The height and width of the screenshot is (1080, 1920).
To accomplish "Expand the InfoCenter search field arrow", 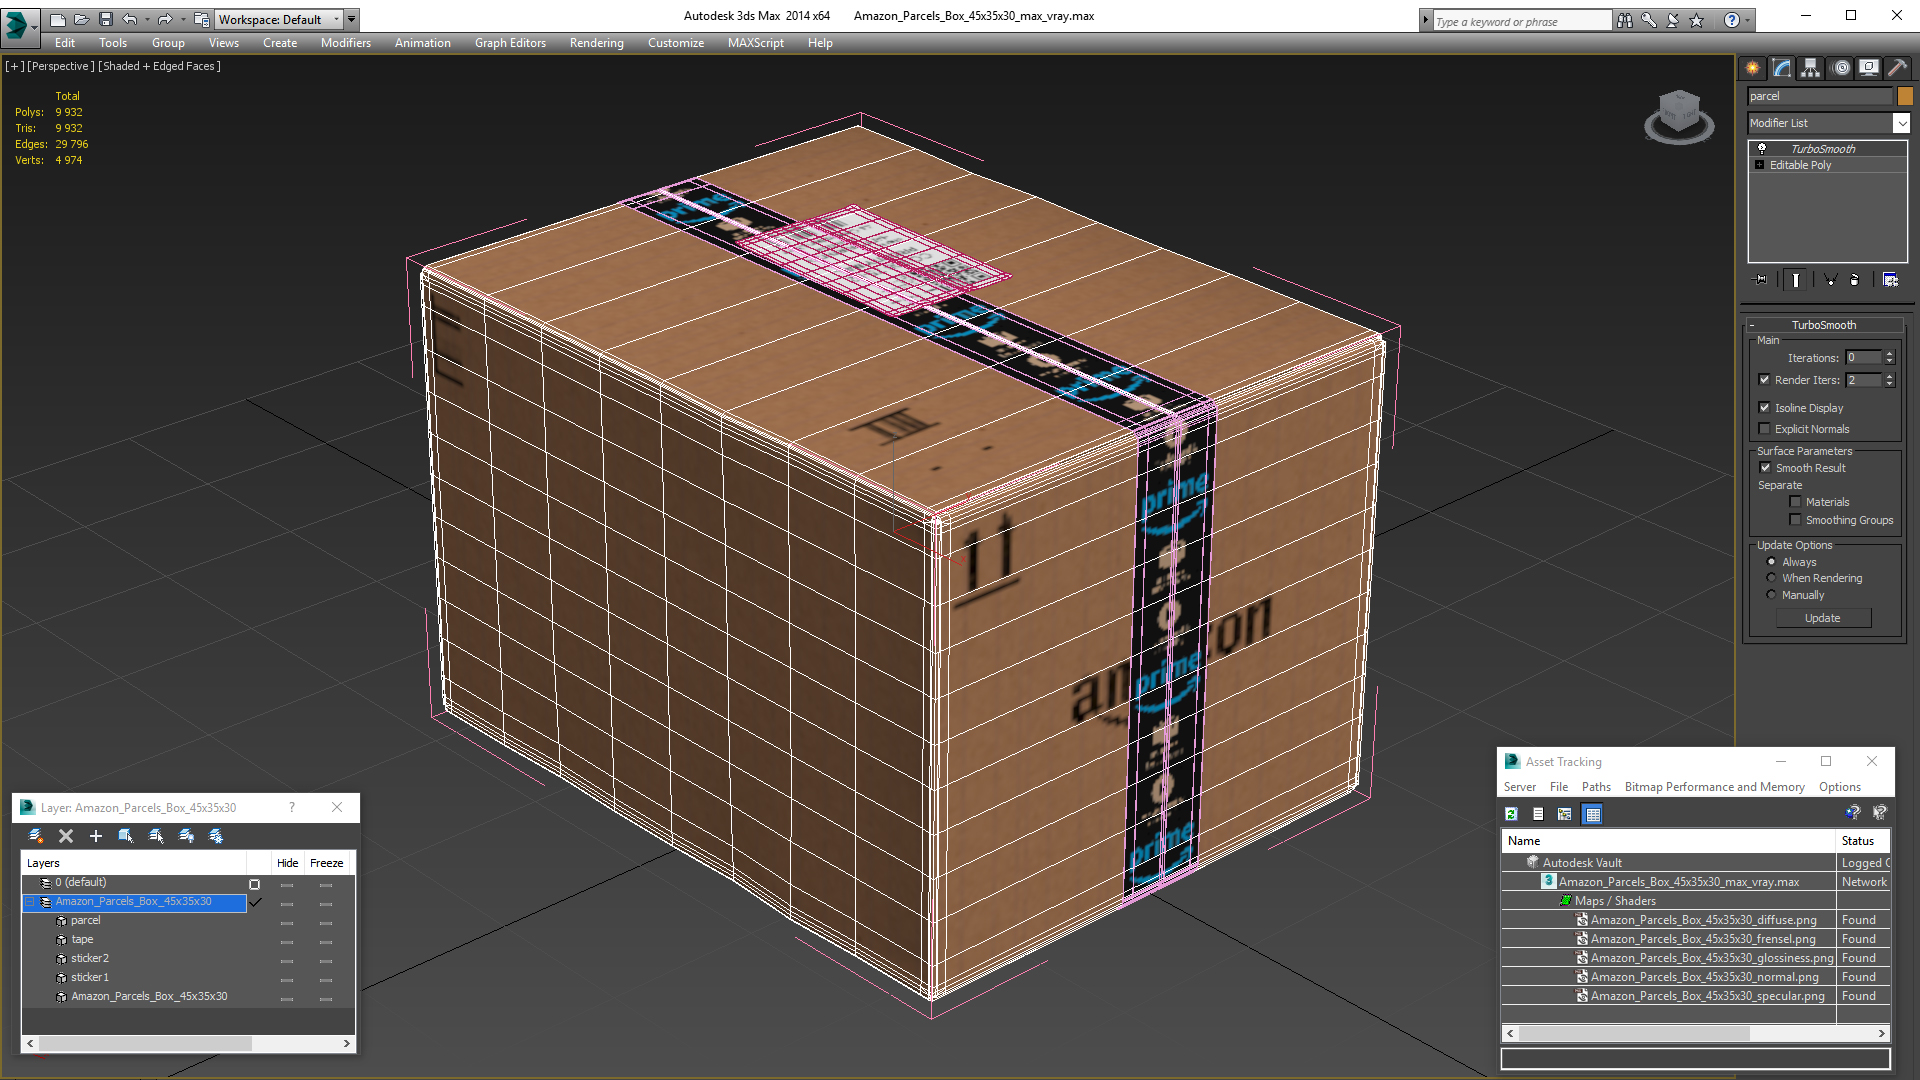I will point(1425,20).
